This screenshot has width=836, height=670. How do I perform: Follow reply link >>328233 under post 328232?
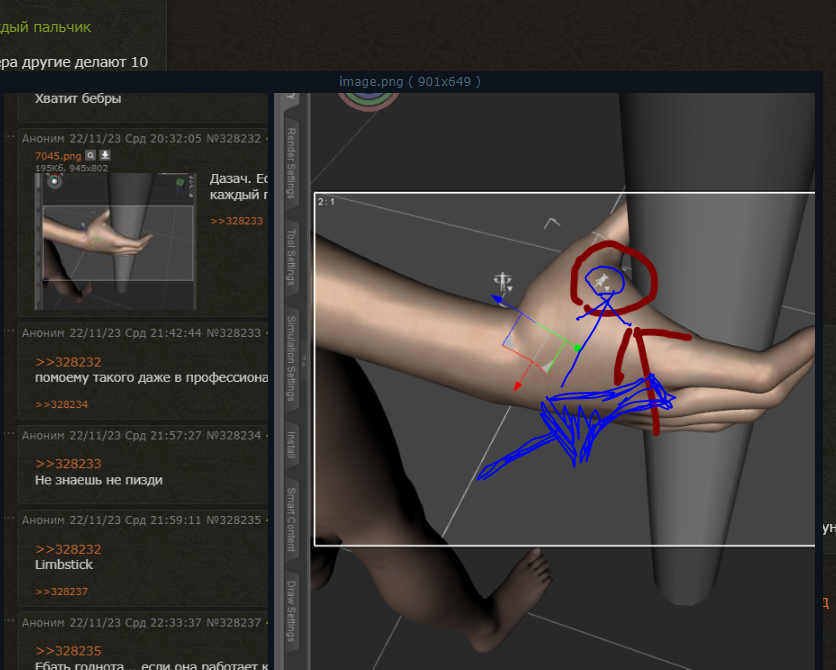237,221
